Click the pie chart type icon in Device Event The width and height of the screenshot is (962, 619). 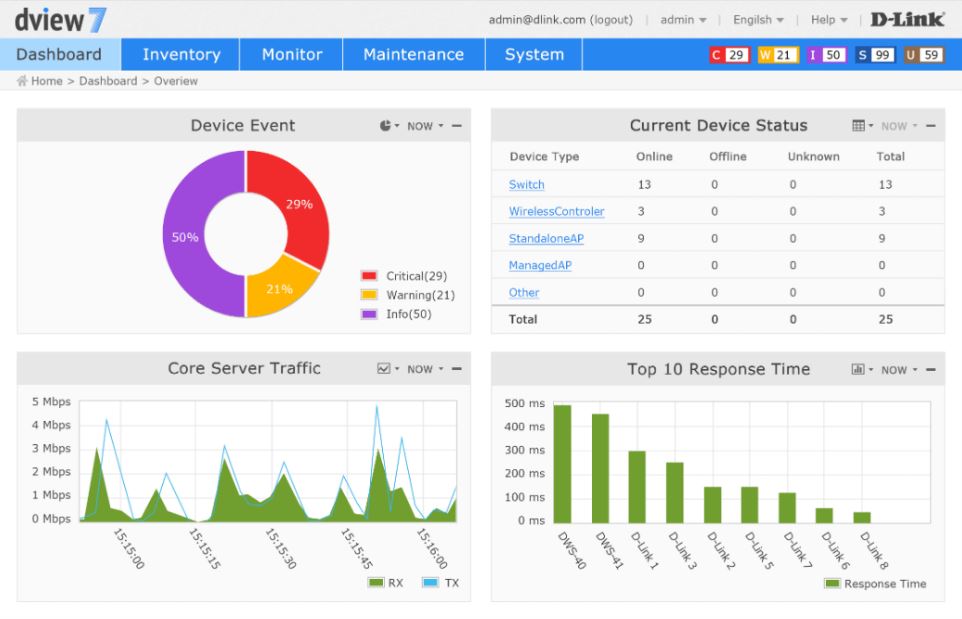pyautogui.click(x=387, y=126)
